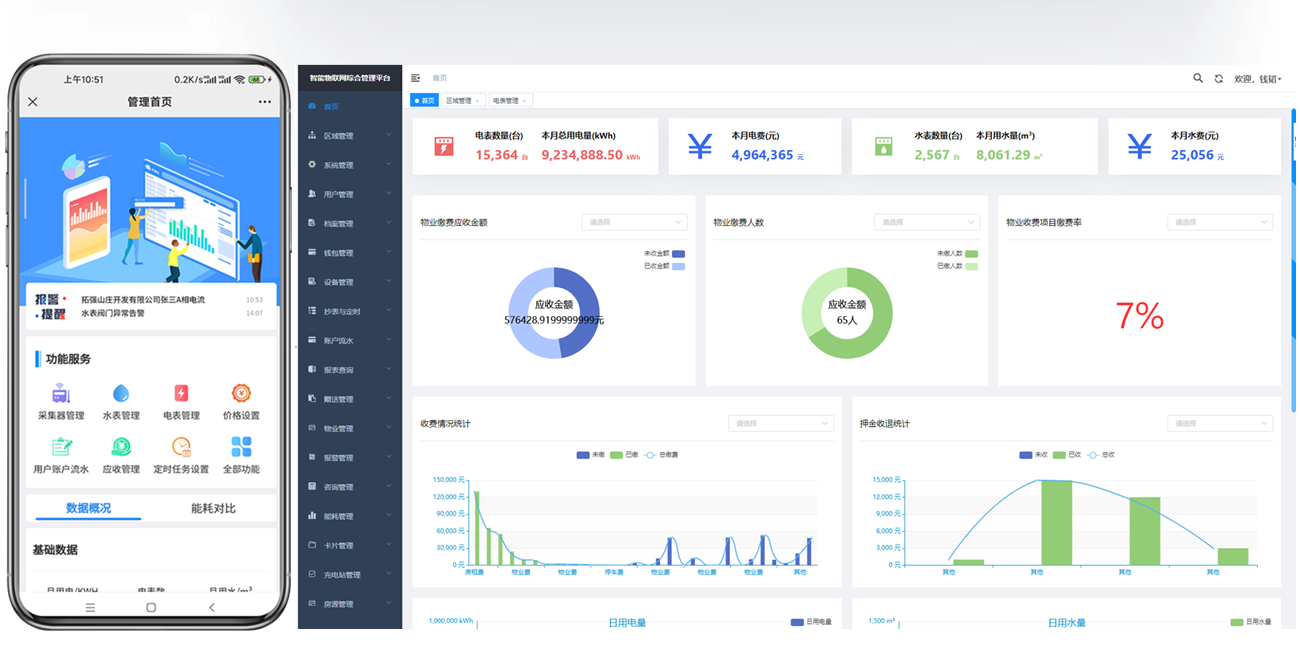This screenshot has height=670, width=1300.
Task: Tap the 价格设置 price icon
Action: [x=241, y=393]
